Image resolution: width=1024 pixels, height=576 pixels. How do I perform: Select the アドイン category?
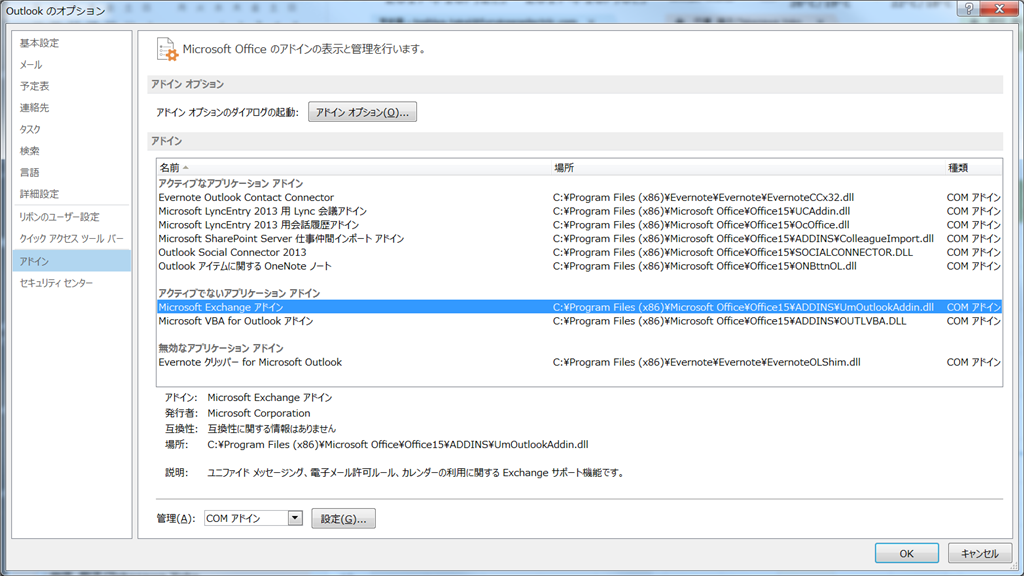[x=72, y=261]
